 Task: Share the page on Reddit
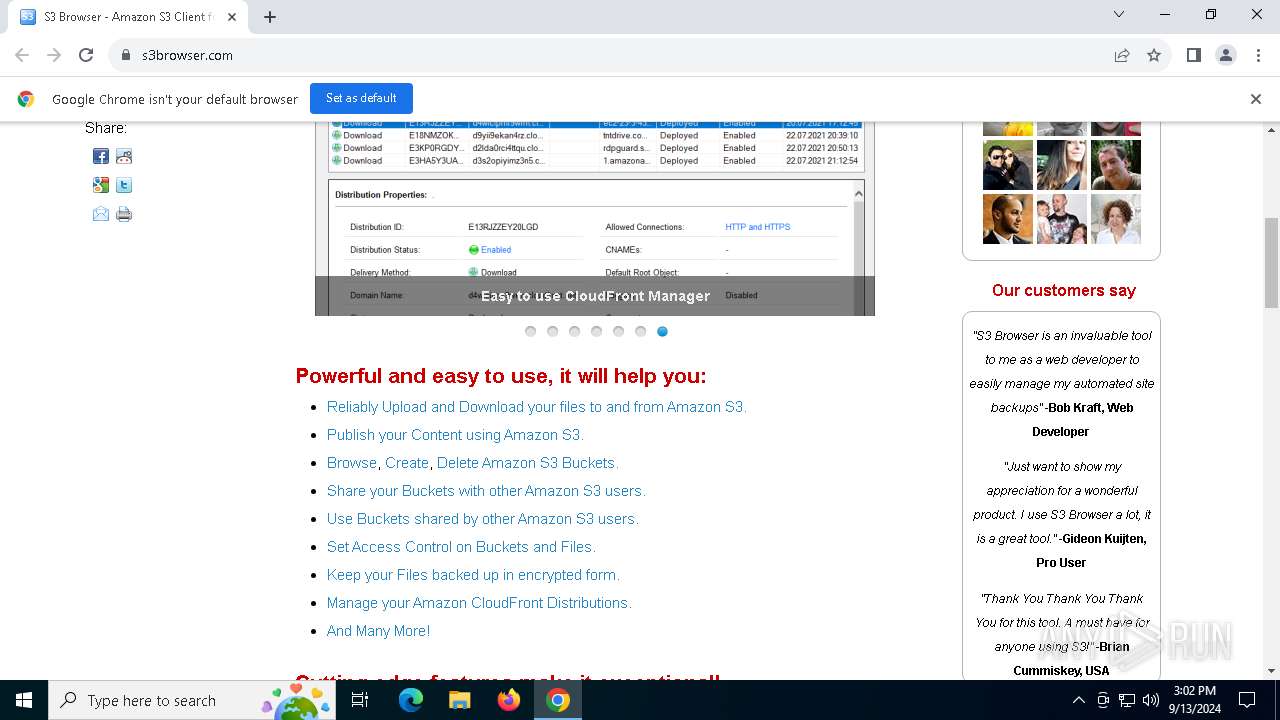click(124, 156)
